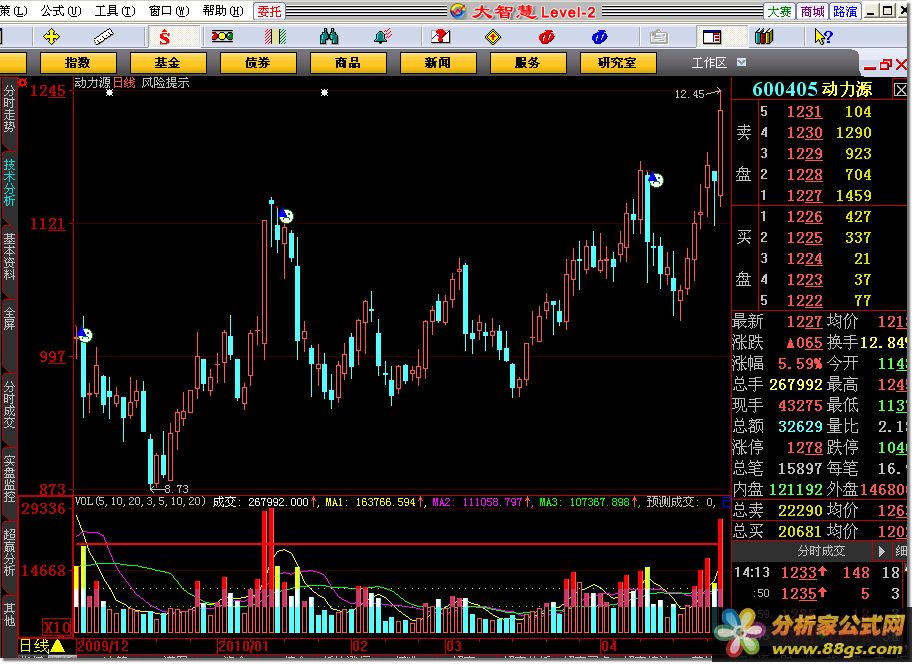Screen dimensions: 914x664
Task: Click the help cursor question mark icon
Action: coord(823,37)
